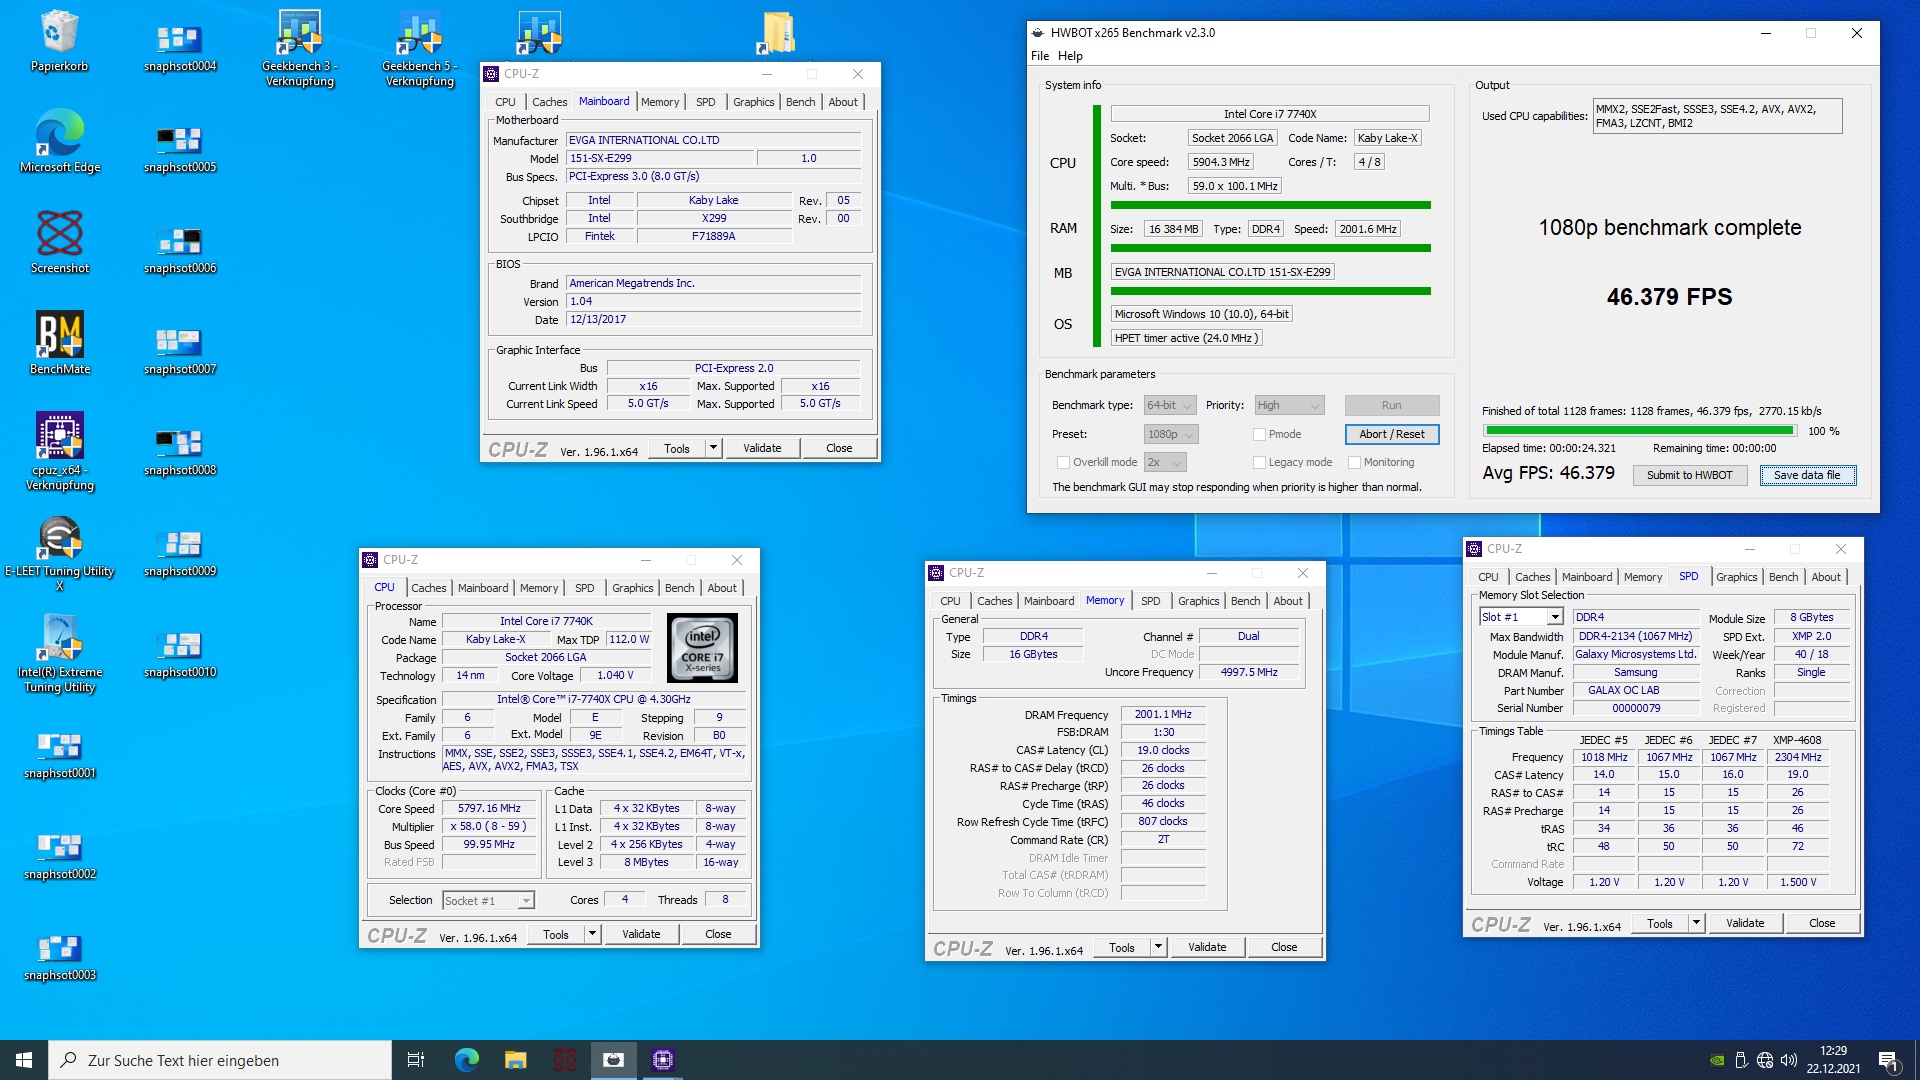
Task: Open the Slot #1 memory slot dropdown
Action: coord(1520,617)
